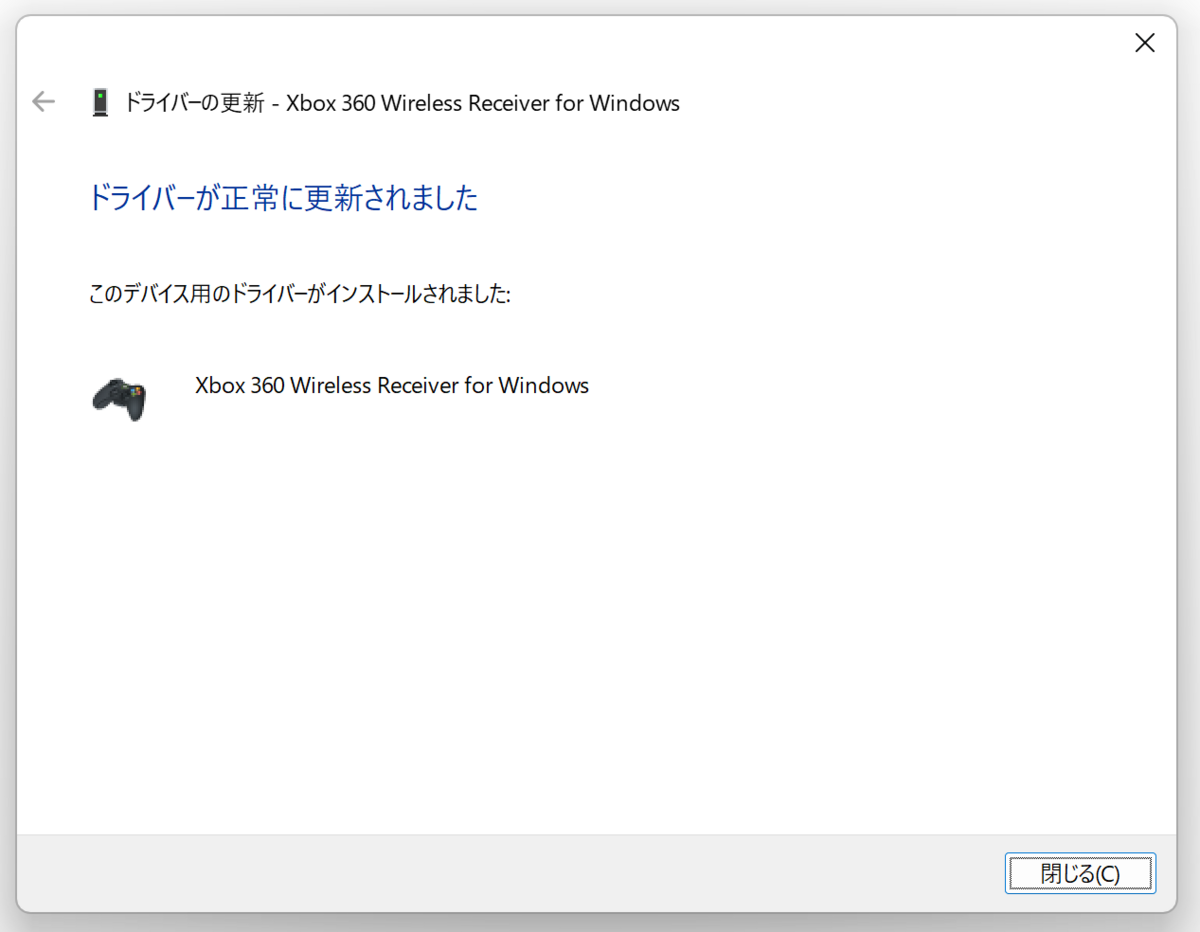Viewport: 1200px width, 932px height.
Task: Click the このデバイス用のドライバーがインストールされました text
Action: [300, 295]
